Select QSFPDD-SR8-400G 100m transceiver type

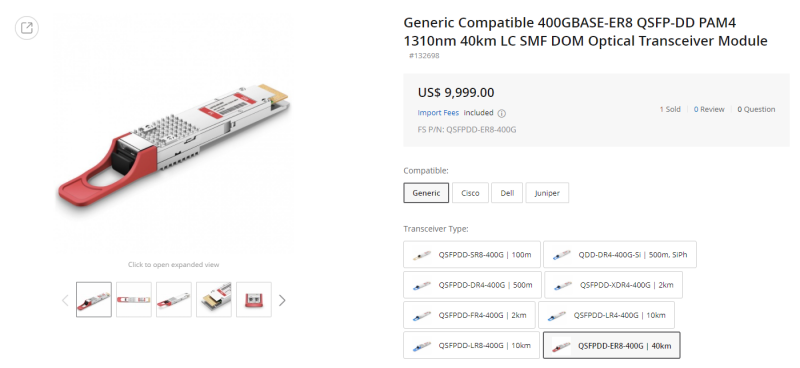click(x=472, y=254)
